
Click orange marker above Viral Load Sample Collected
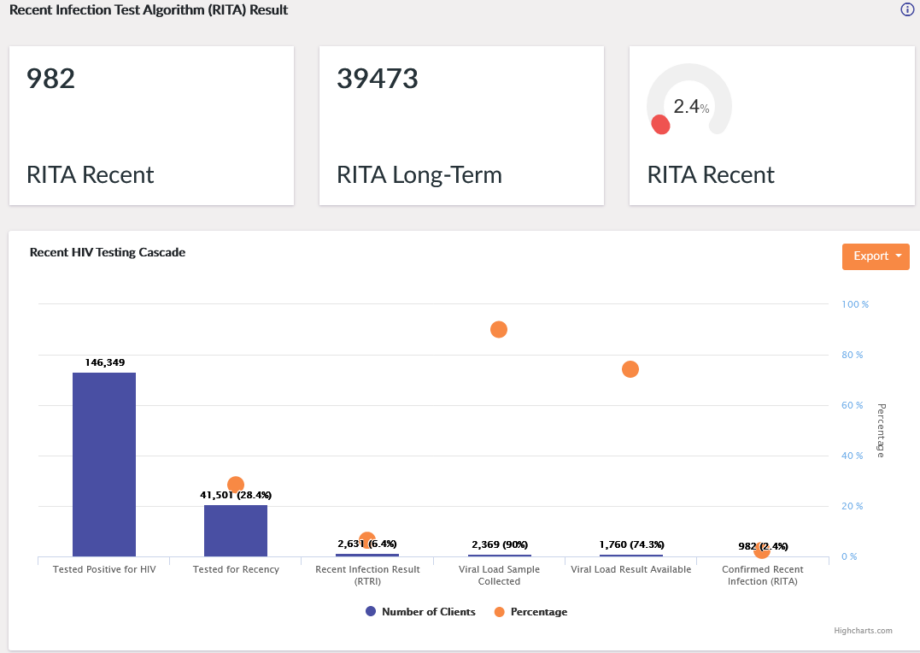click(498, 330)
